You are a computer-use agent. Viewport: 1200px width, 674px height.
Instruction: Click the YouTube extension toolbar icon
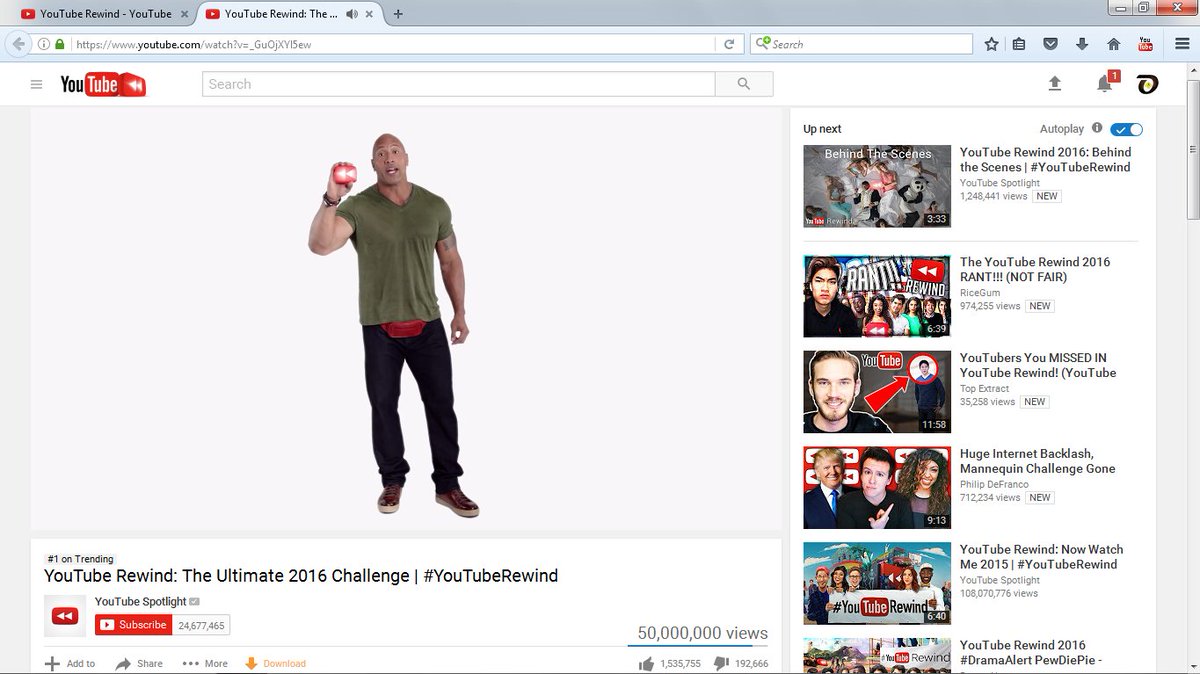coord(1146,44)
